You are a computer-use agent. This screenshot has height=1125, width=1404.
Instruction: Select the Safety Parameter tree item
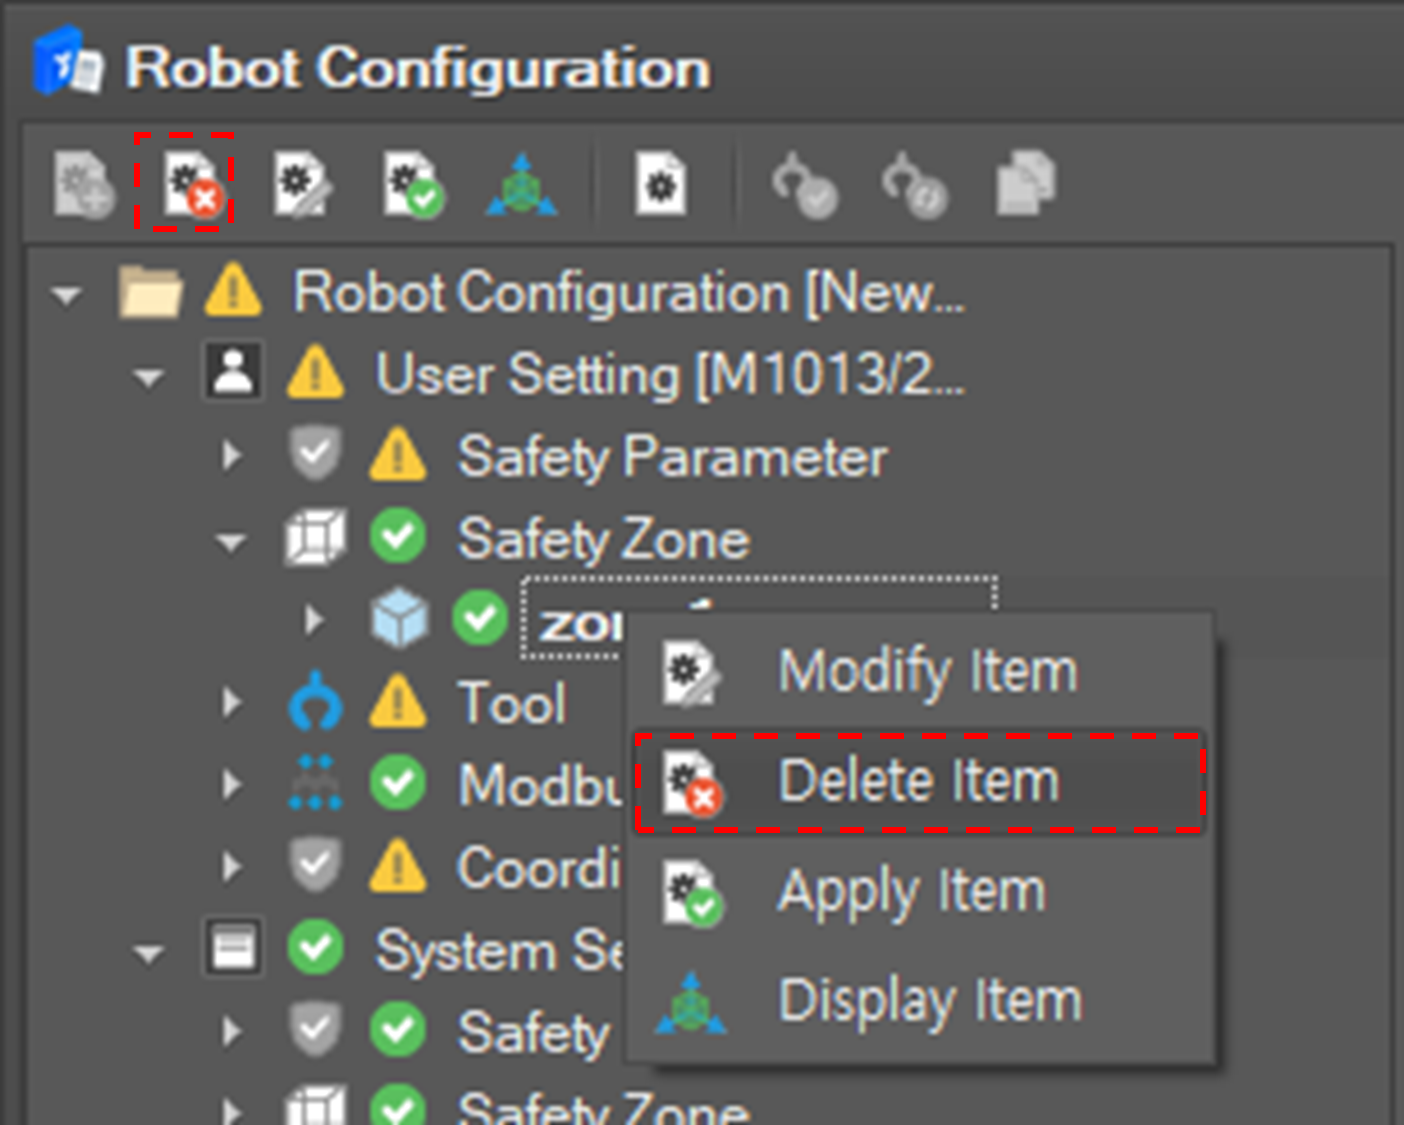(x=671, y=458)
